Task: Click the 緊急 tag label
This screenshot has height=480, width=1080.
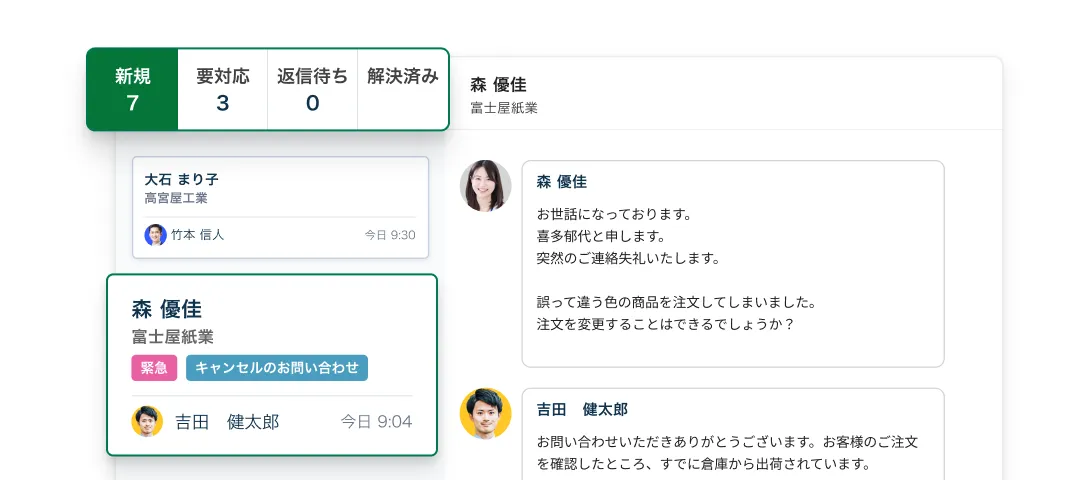Action: [x=154, y=368]
